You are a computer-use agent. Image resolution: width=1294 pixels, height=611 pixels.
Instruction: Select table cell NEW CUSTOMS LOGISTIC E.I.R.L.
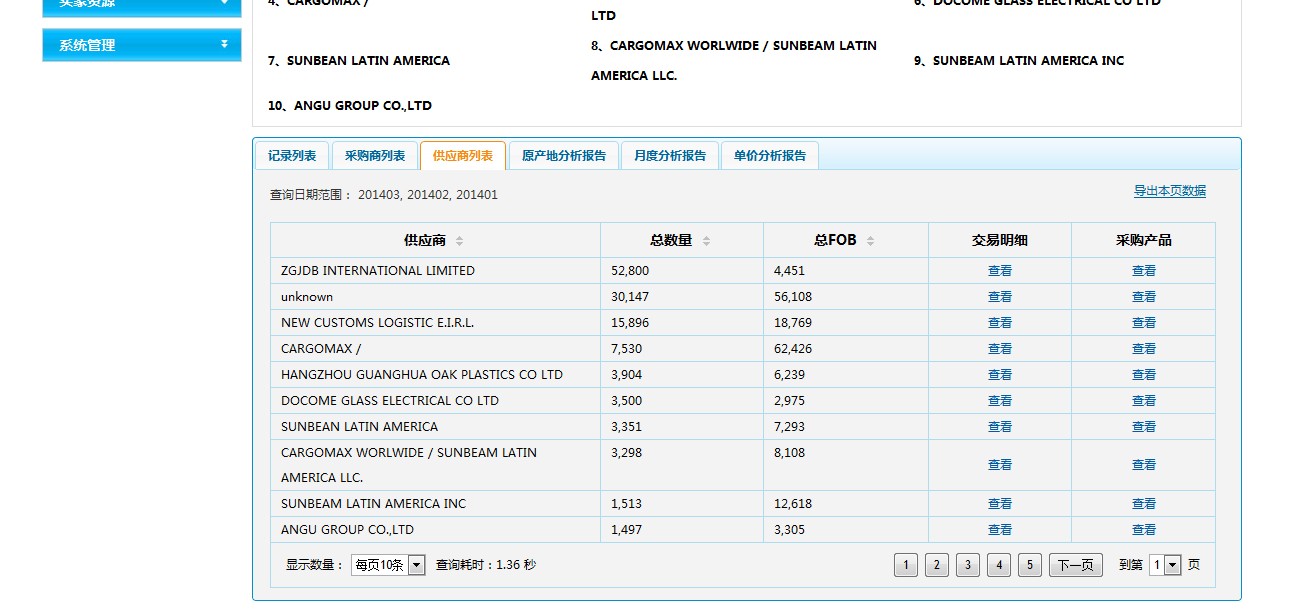coord(435,323)
